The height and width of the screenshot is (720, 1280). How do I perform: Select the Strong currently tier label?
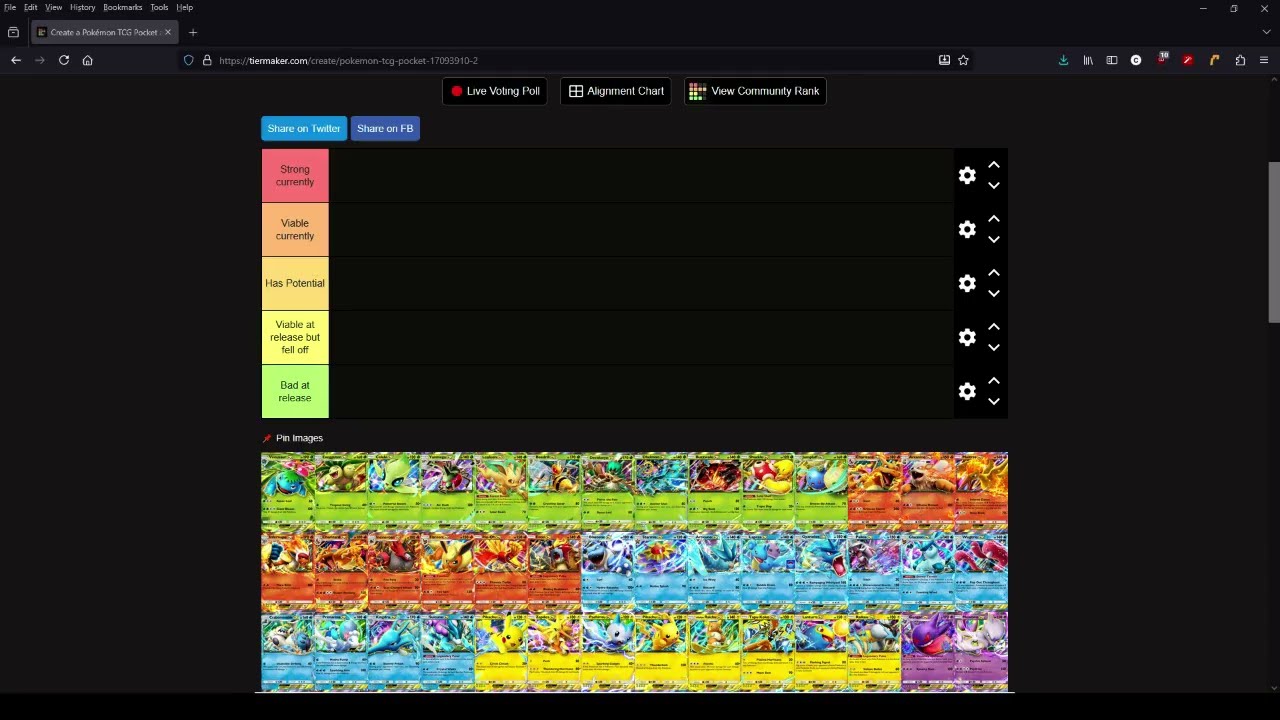(x=295, y=176)
